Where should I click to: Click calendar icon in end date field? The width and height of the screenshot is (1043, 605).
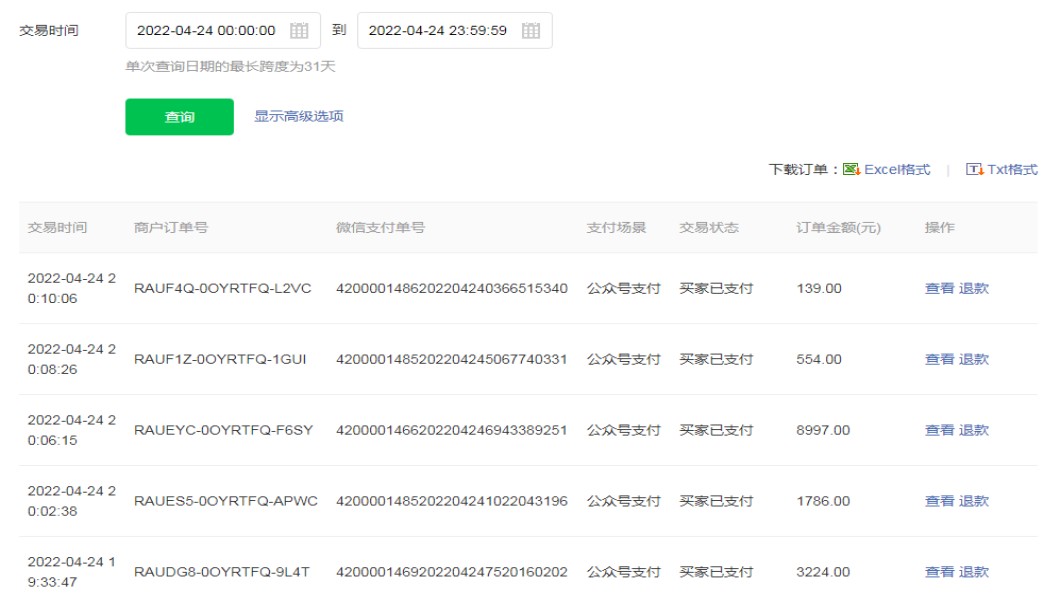pos(531,31)
